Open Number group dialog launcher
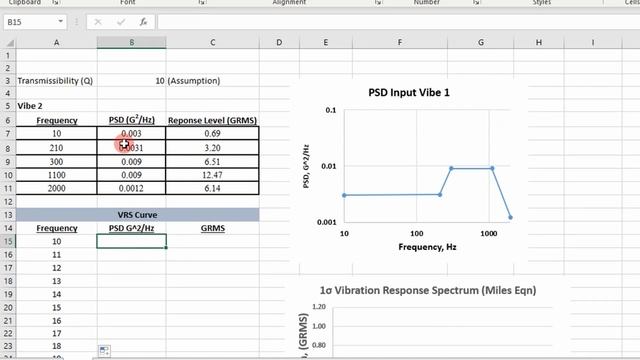 (x=476, y=2)
